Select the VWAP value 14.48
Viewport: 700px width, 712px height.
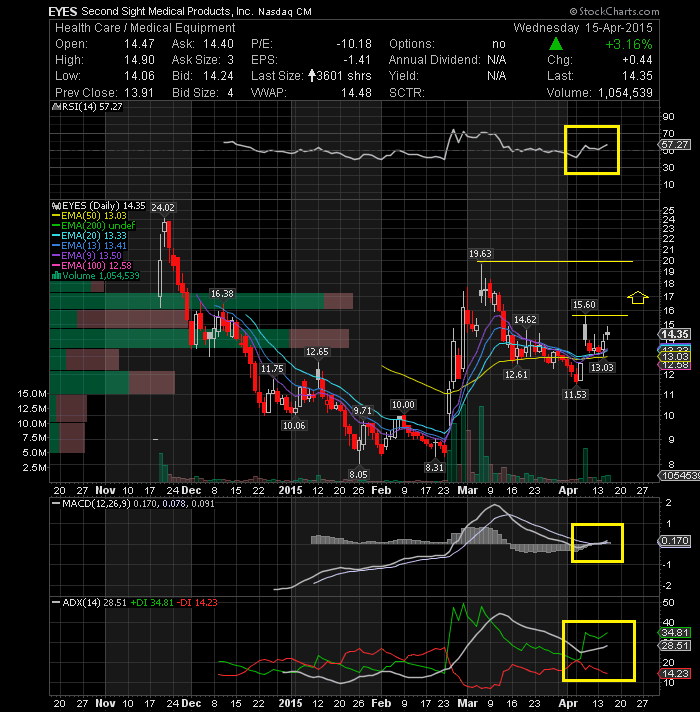tap(356, 93)
